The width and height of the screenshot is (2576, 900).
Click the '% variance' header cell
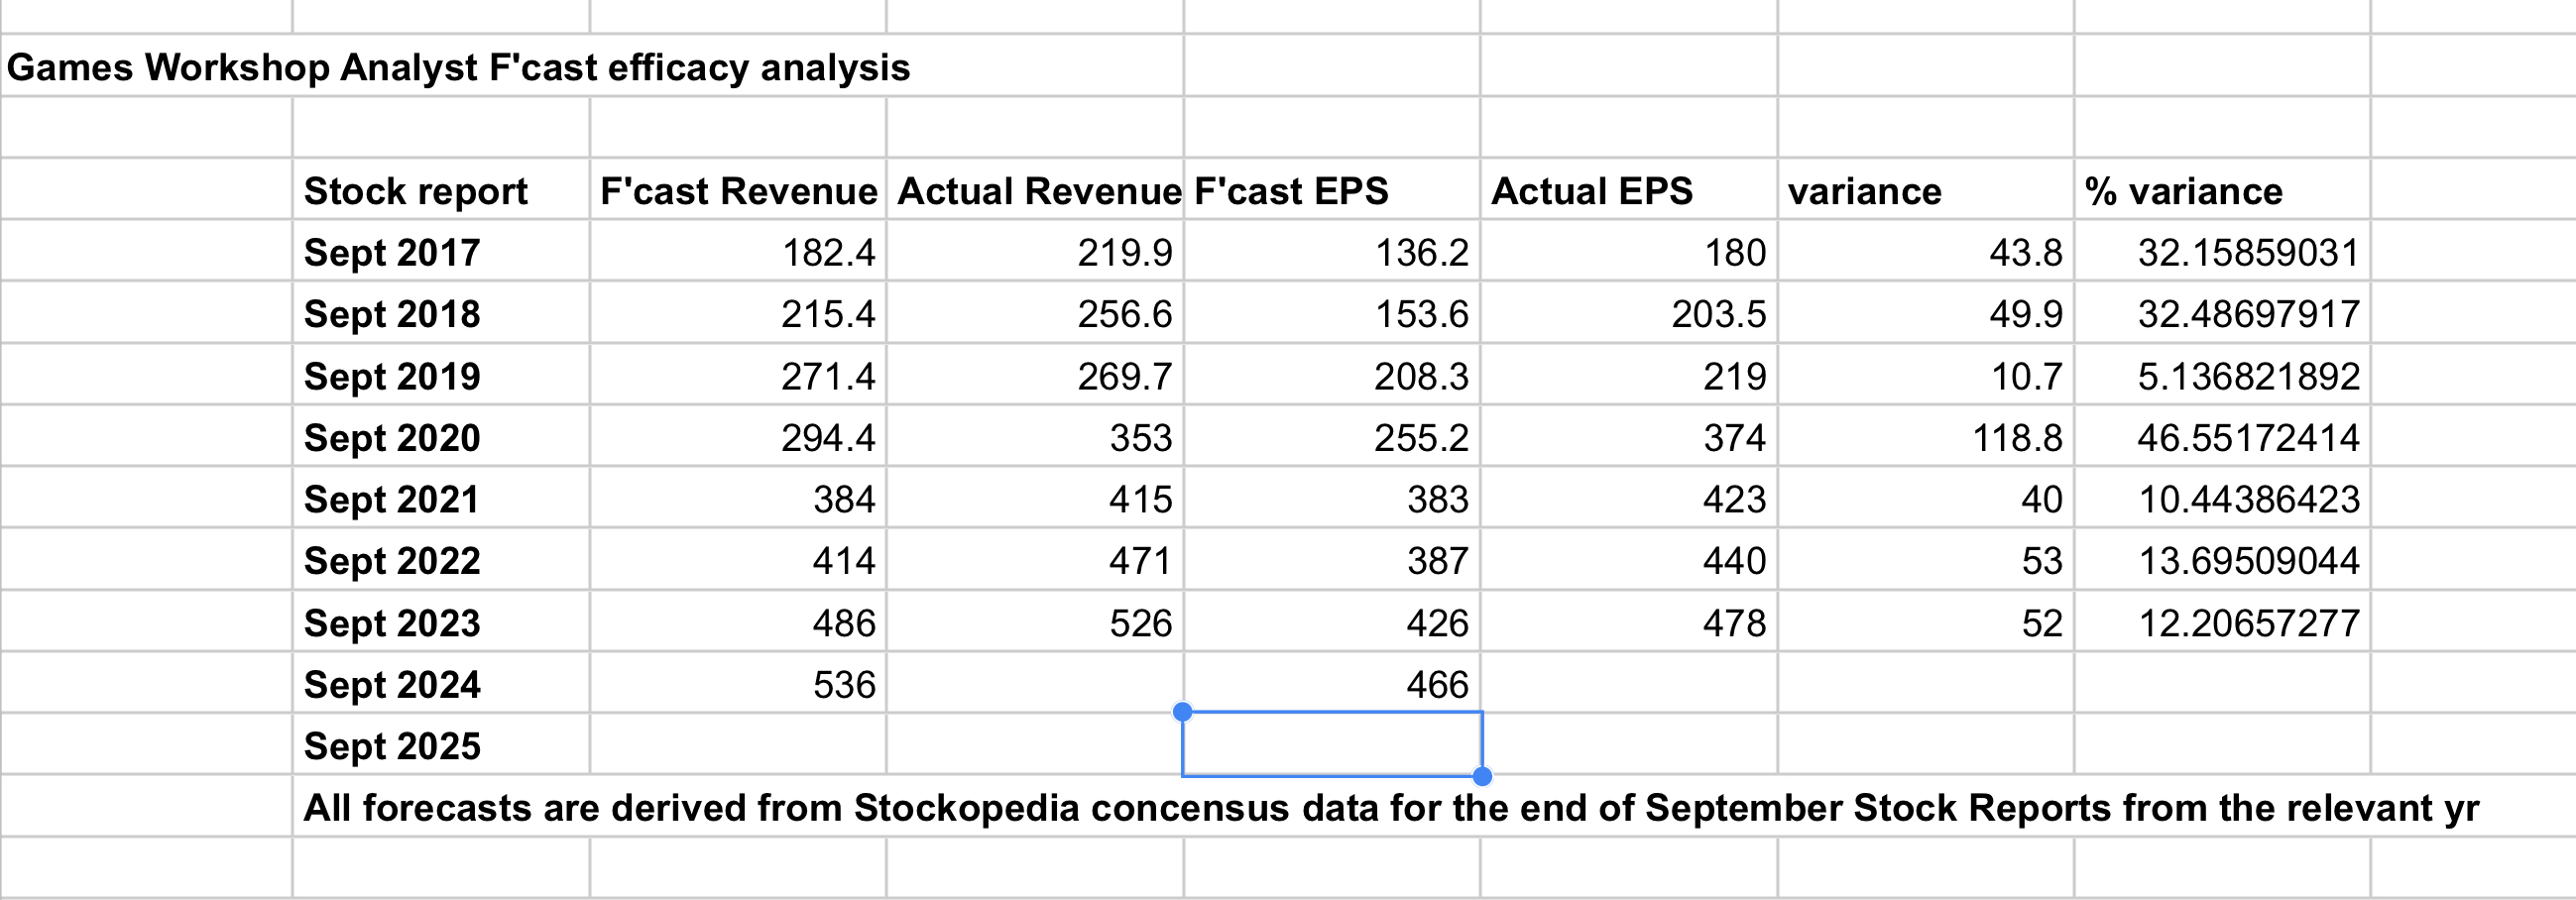[2223, 189]
